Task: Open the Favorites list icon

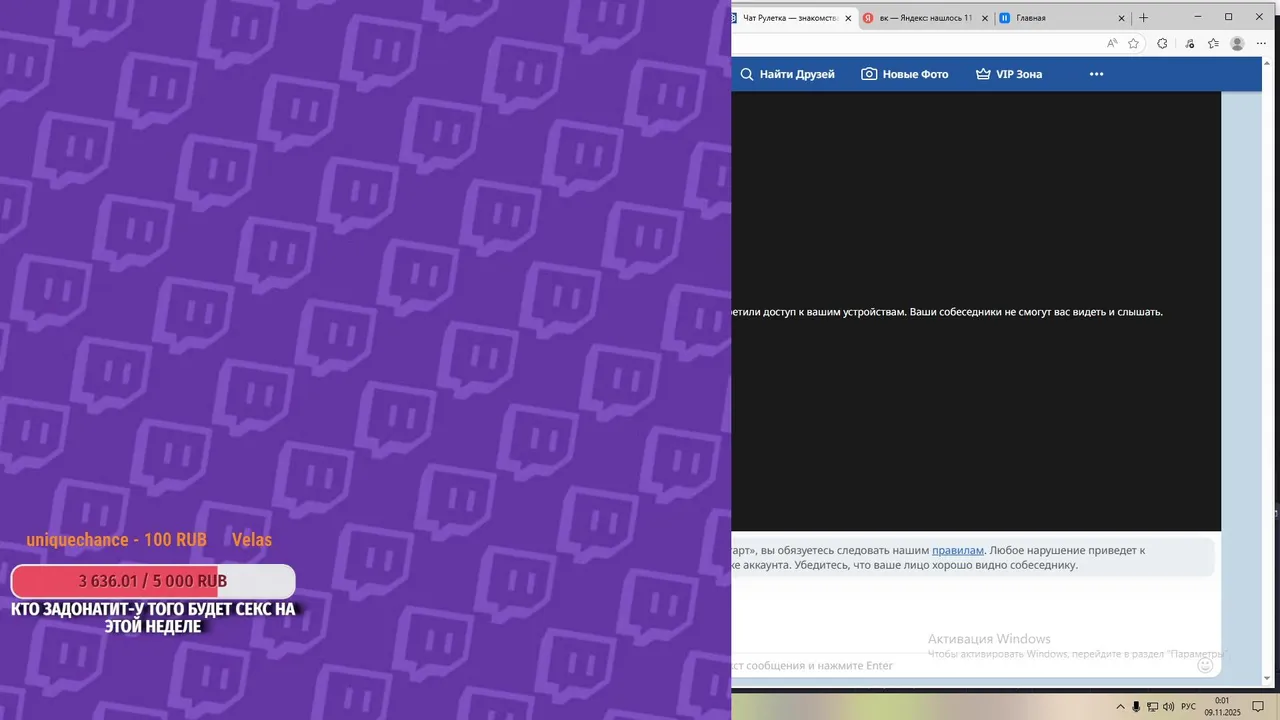Action: click(1213, 44)
